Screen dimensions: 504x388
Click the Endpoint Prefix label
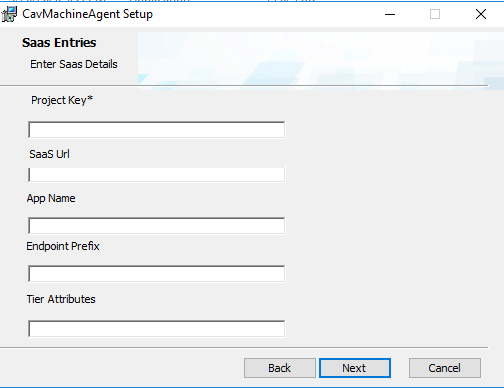63,246
